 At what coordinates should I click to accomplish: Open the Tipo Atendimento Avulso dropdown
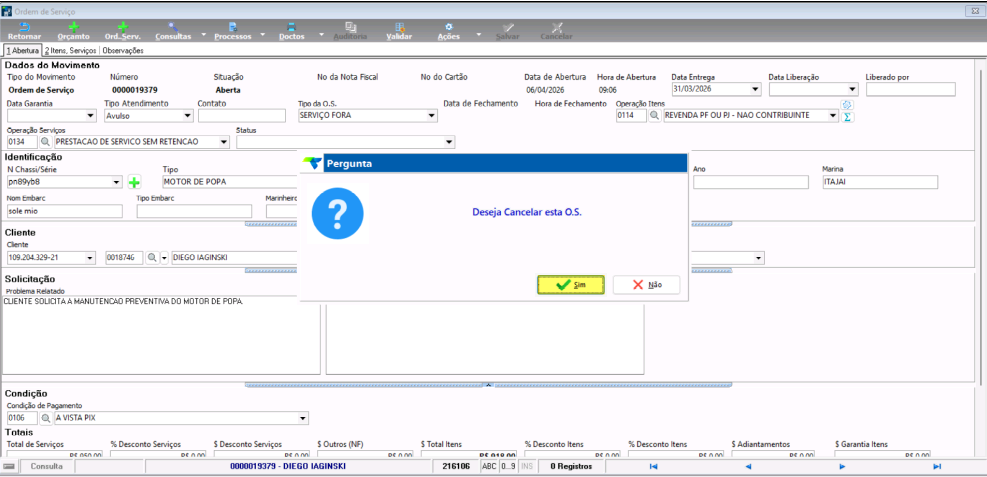coord(188,116)
